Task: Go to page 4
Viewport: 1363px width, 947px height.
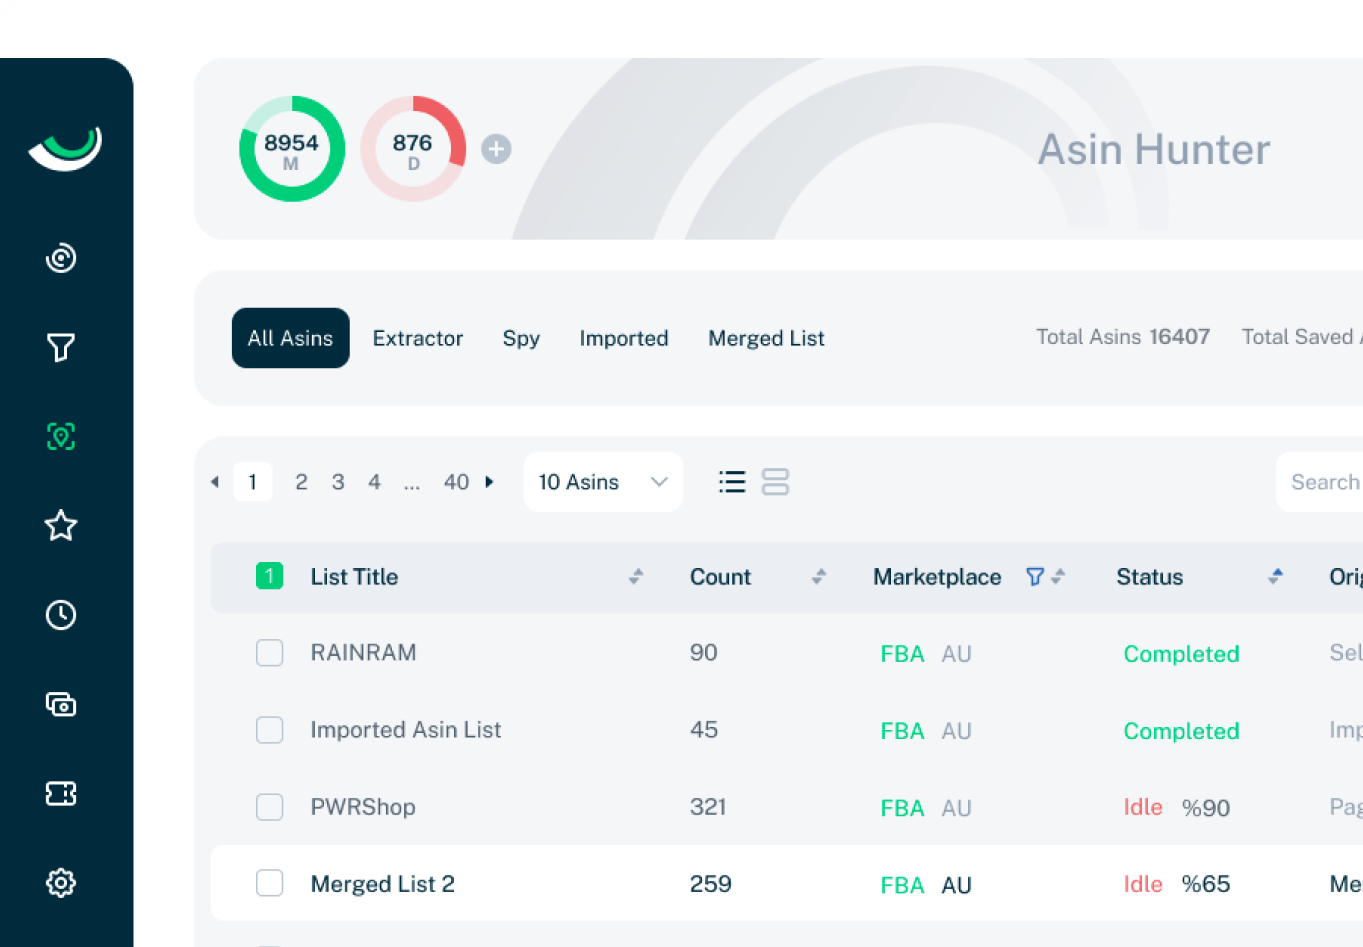Action: (374, 482)
